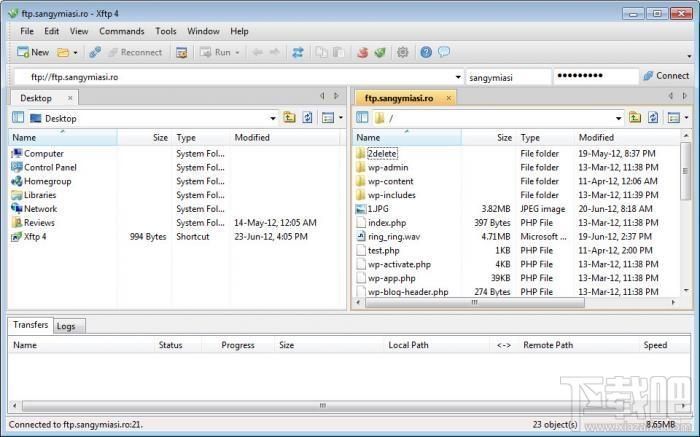Sort remote files by Modified column
The width and height of the screenshot is (700, 437).
point(626,137)
